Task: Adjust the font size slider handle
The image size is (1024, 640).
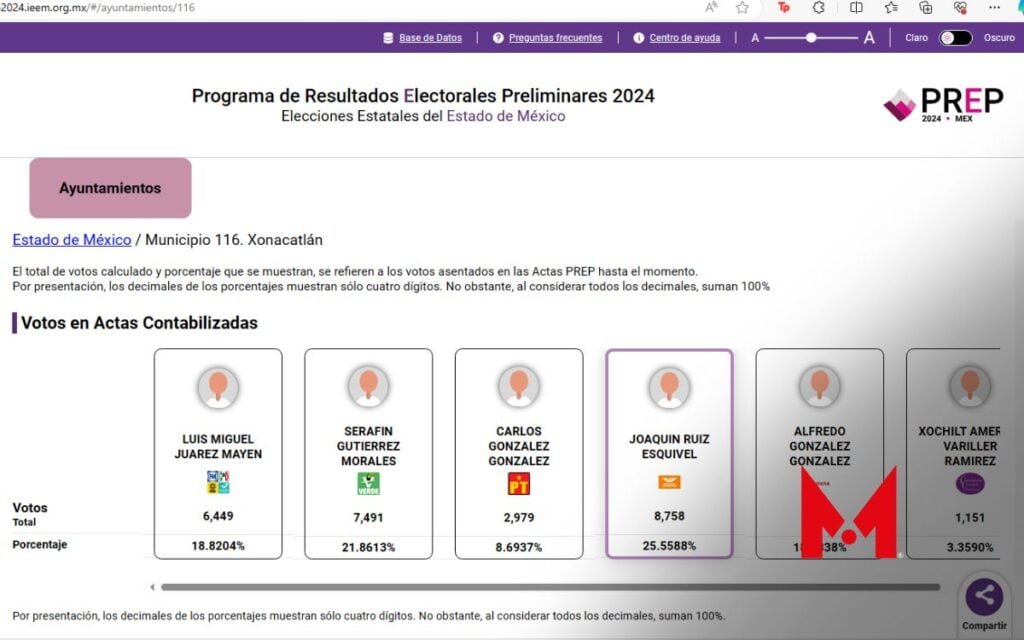Action: pos(811,38)
